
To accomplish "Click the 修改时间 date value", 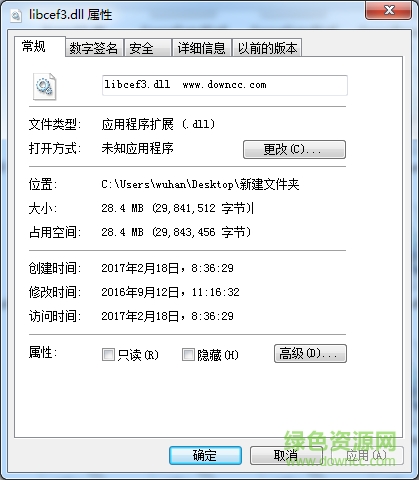I will (170, 292).
